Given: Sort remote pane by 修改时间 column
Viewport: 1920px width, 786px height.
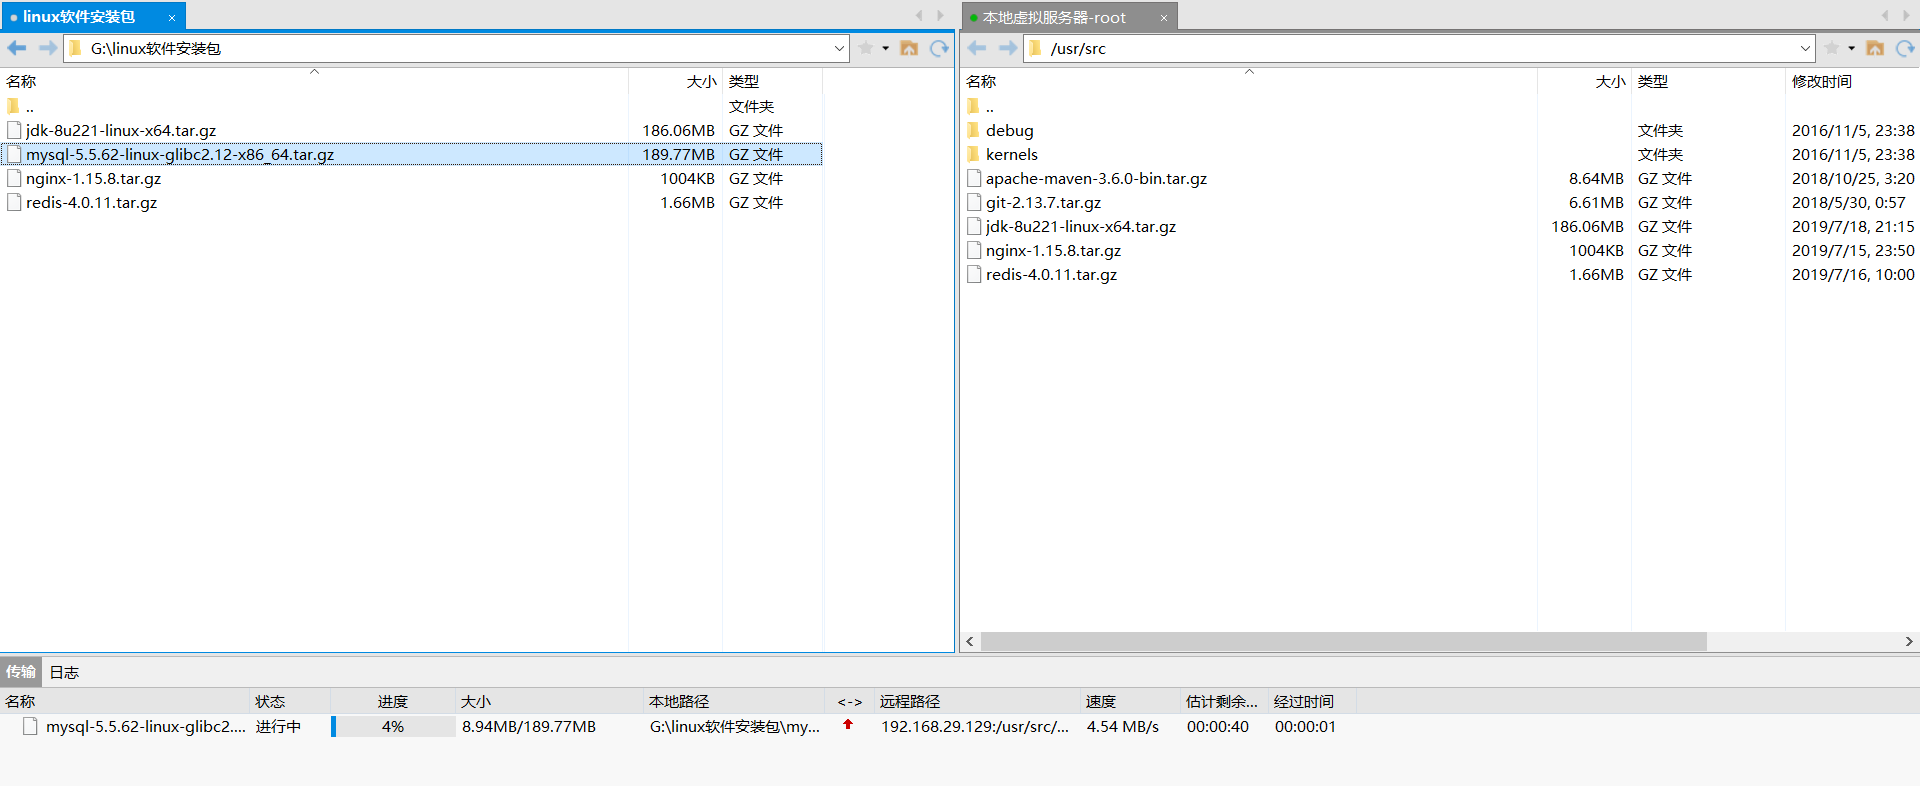Looking at the screenshot, I should point(1852,81).
